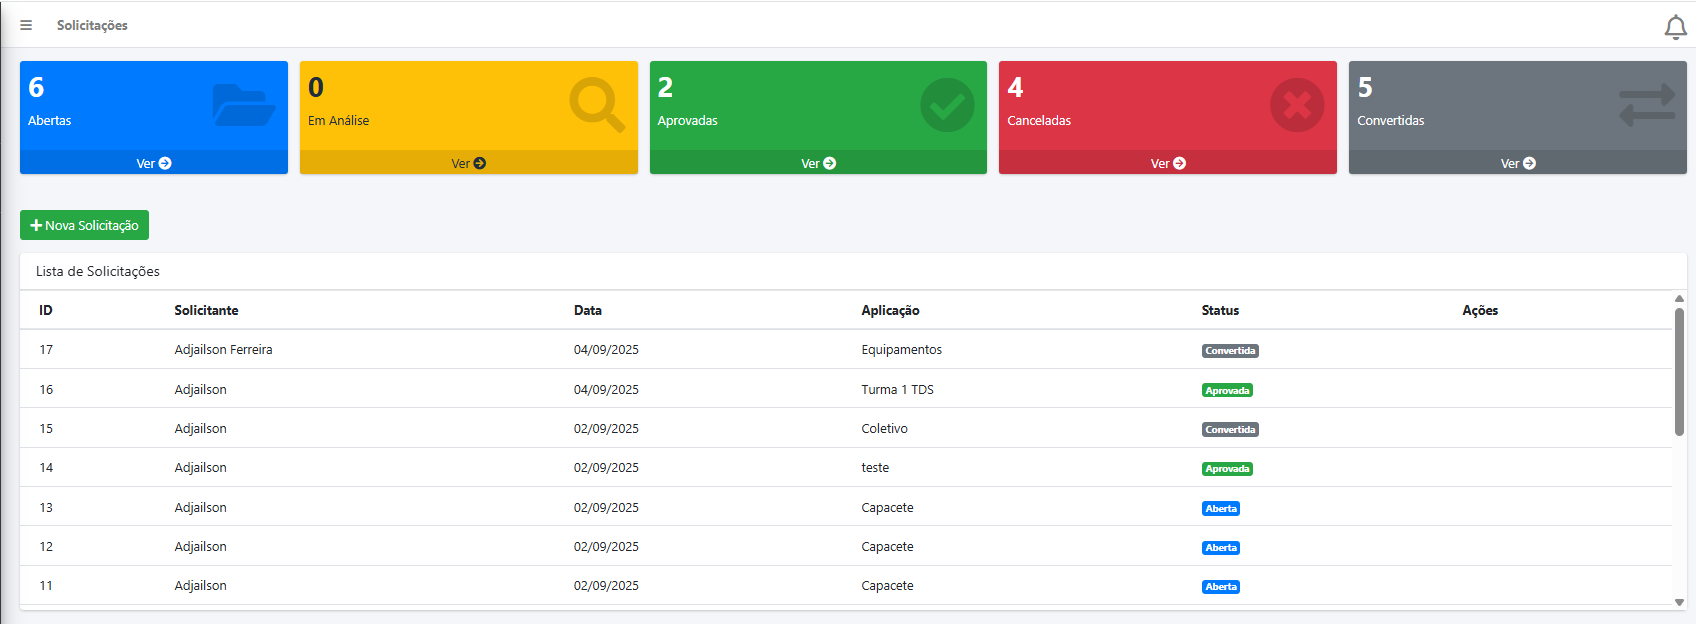This screenshot has height=624, width=1696.
Task: Click the open folder icon on Abertas card
Action: click(244, 105)
